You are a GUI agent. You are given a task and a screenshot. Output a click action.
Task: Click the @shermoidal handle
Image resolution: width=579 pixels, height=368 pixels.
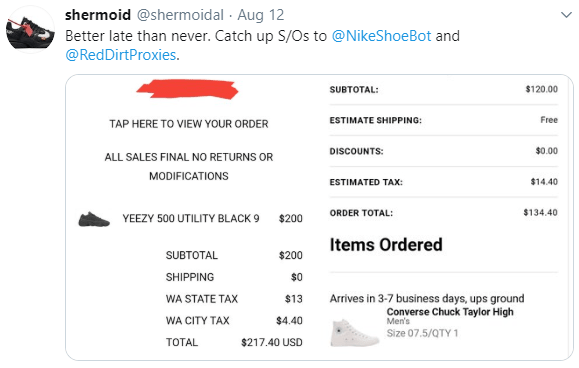180,15
